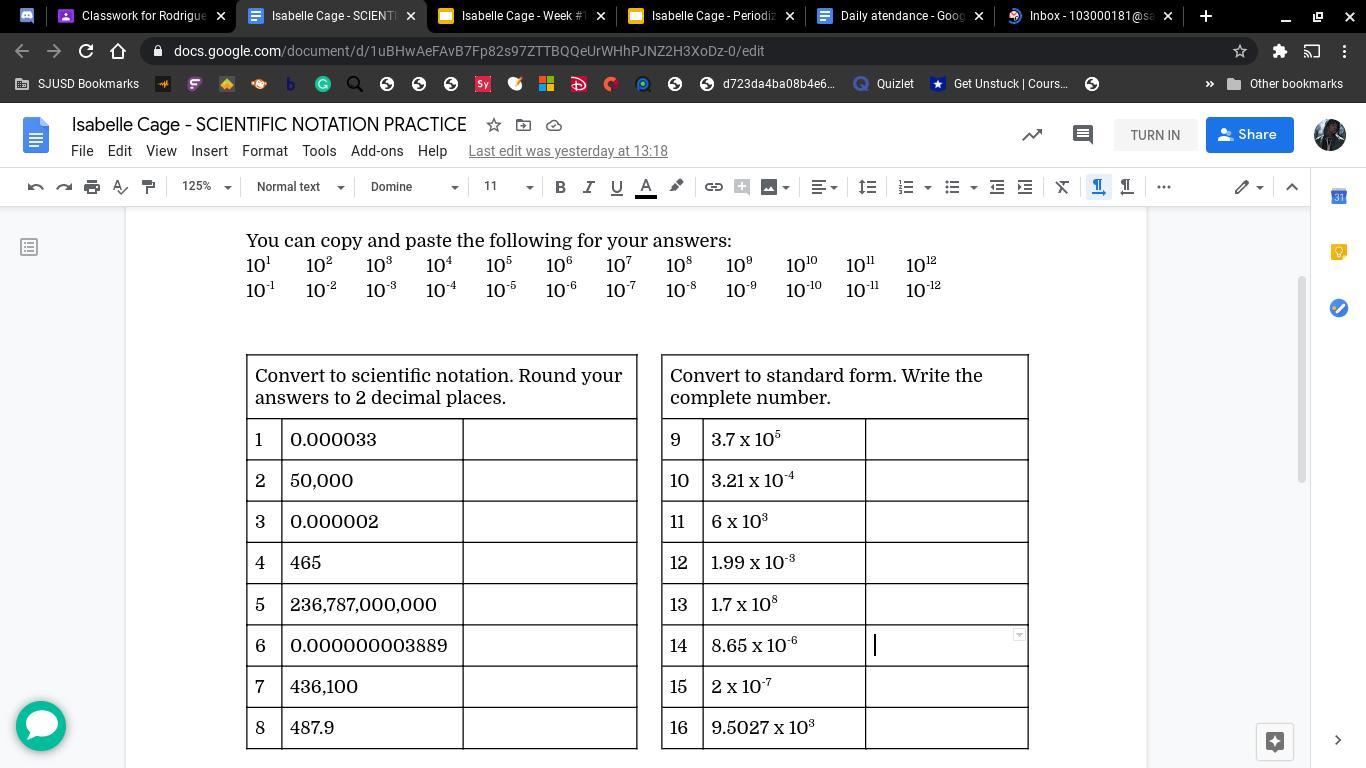Underline the selected text
This screenshot has height=768, width=1366.
(616, 187)
